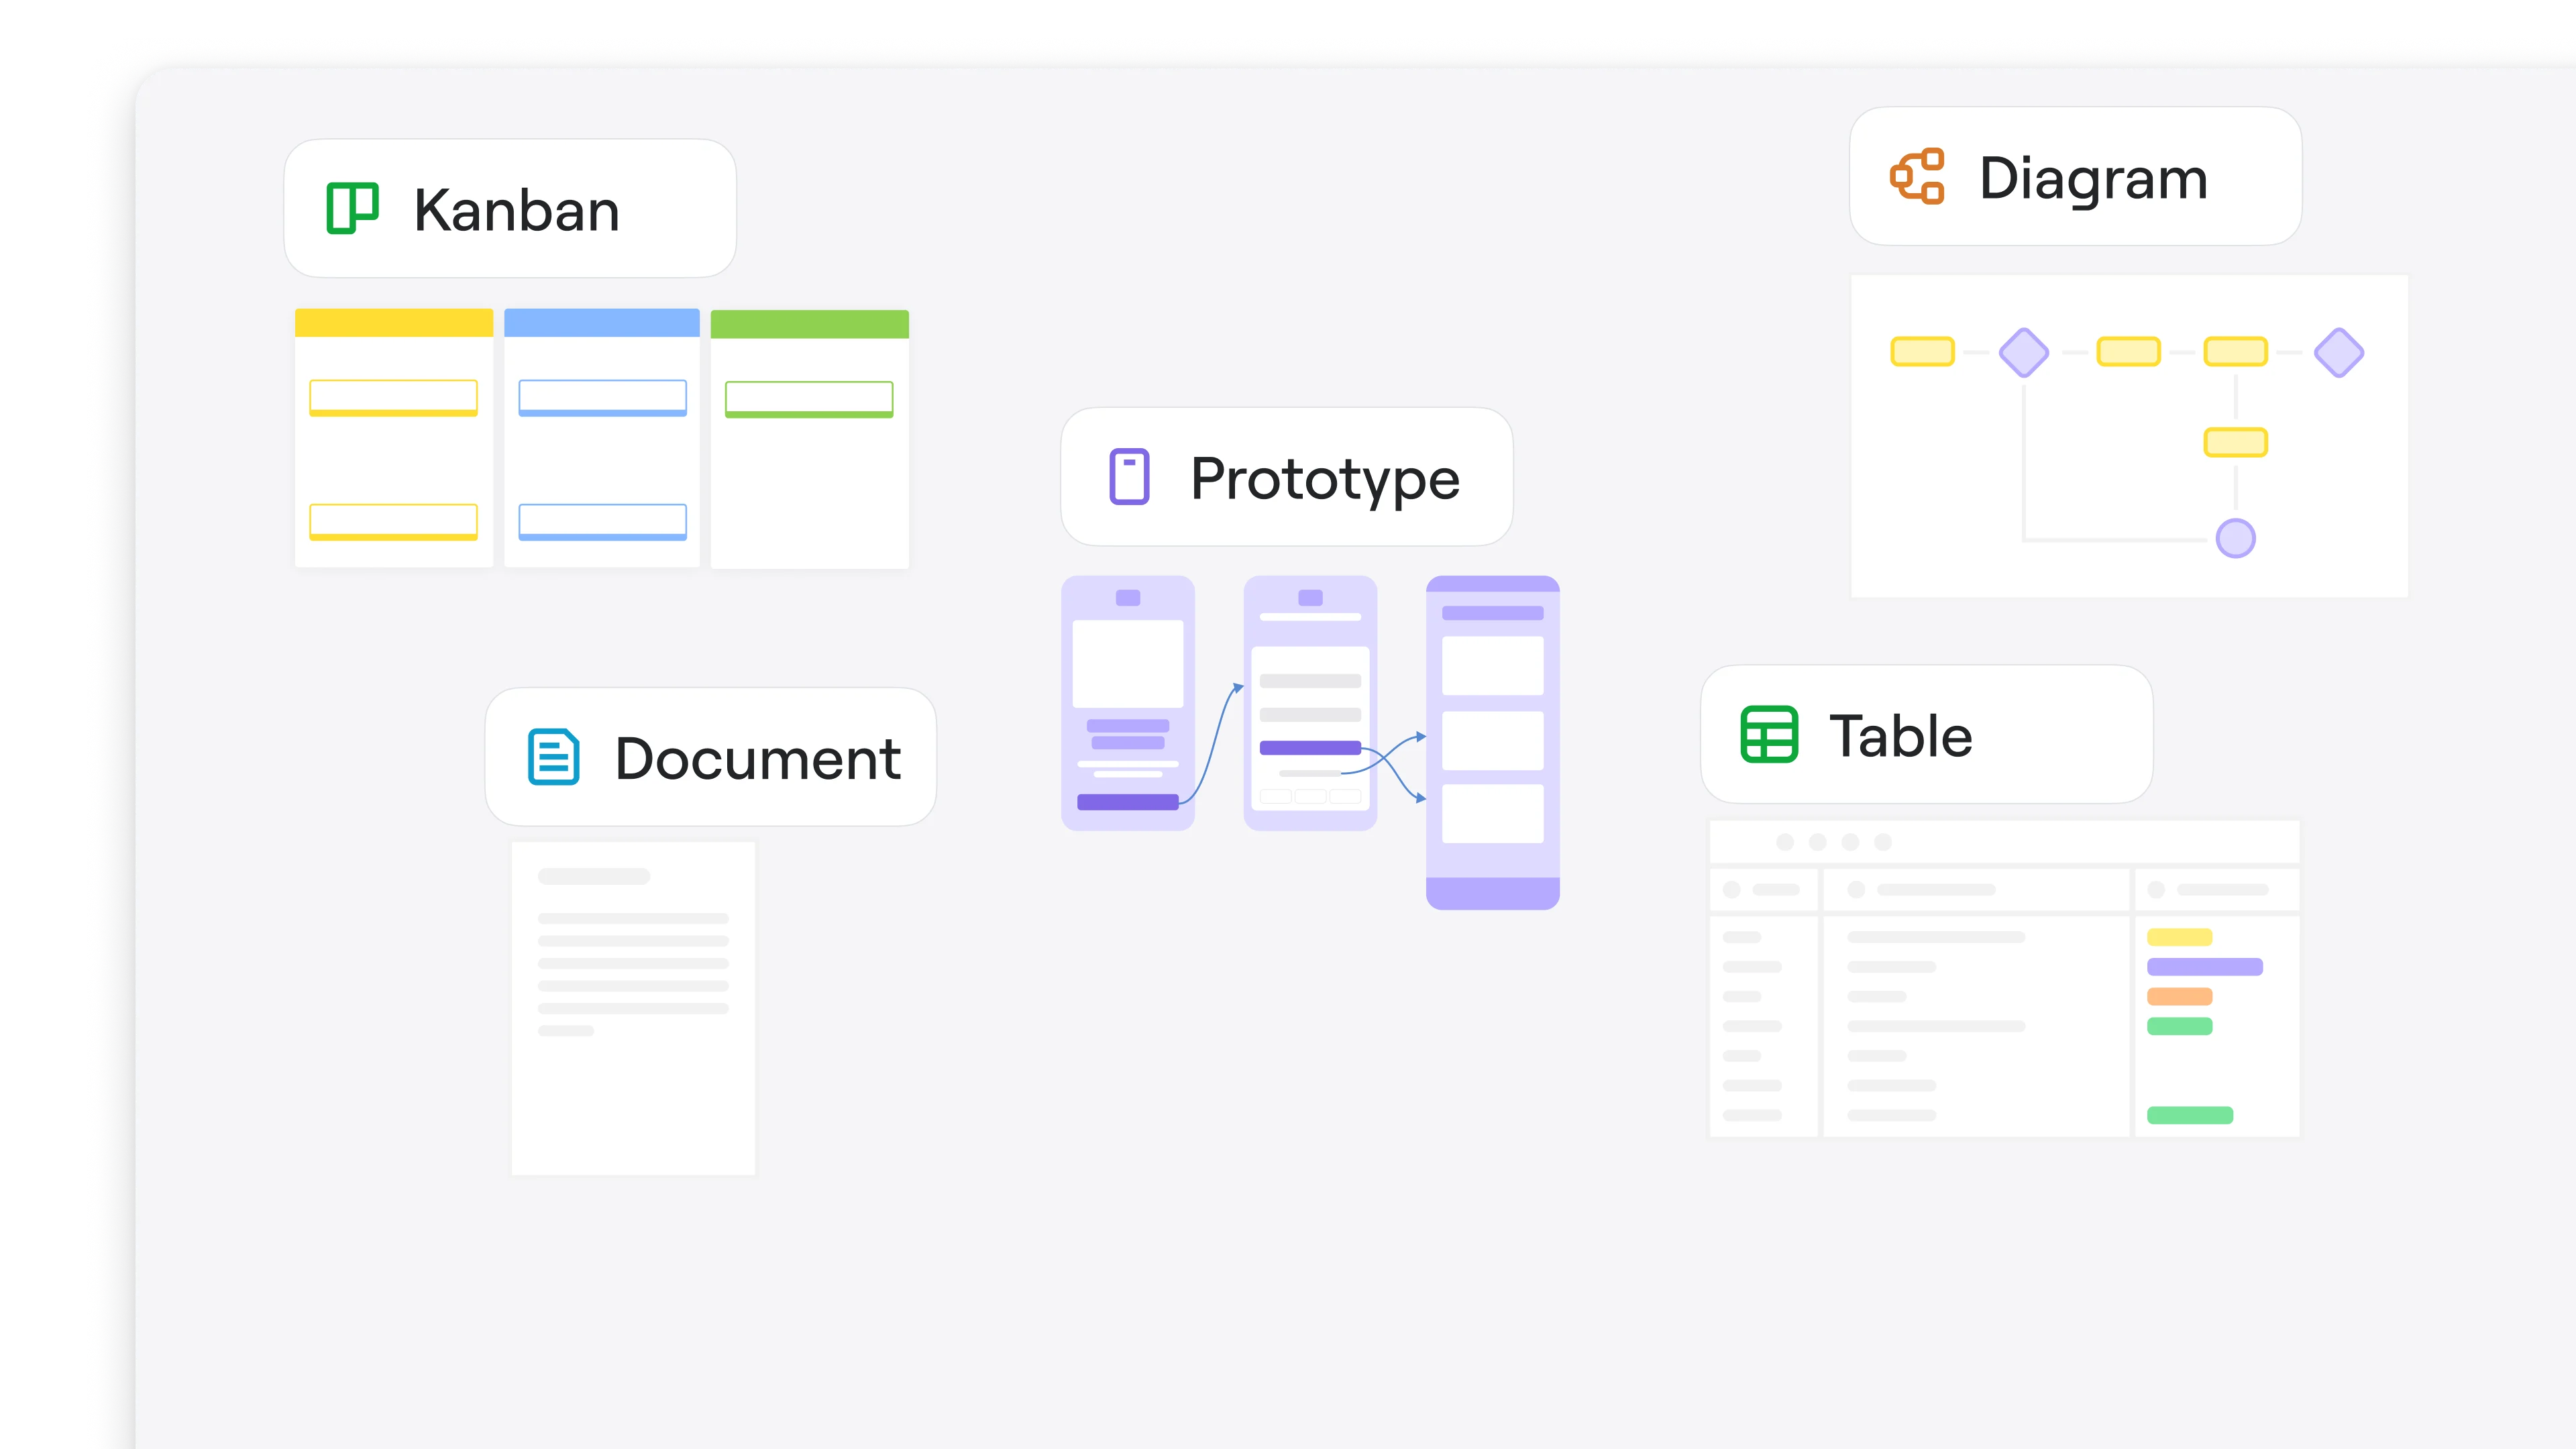Click the purple tag in table
This screenshot has width=2576, height=1449.
point(2204,967)
